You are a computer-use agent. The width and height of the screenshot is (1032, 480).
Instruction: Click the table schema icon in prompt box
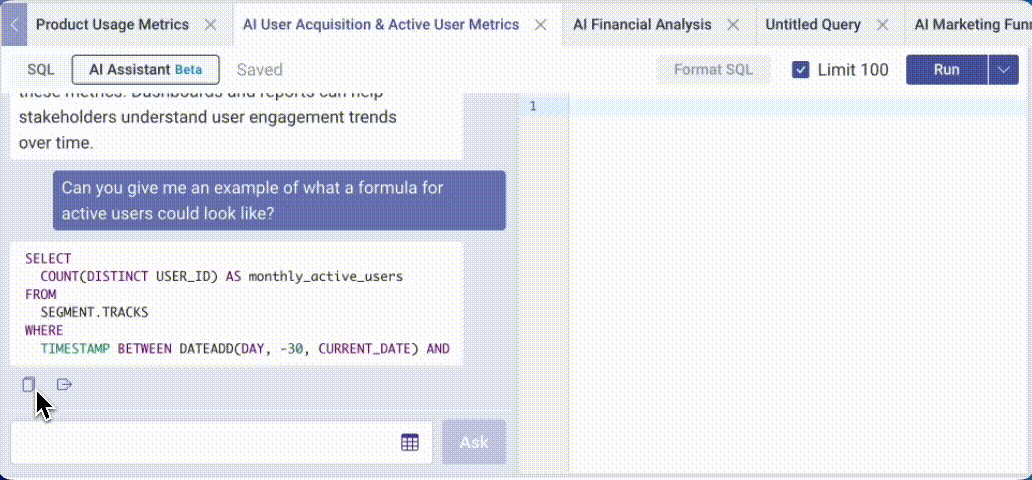pos(410,442)
